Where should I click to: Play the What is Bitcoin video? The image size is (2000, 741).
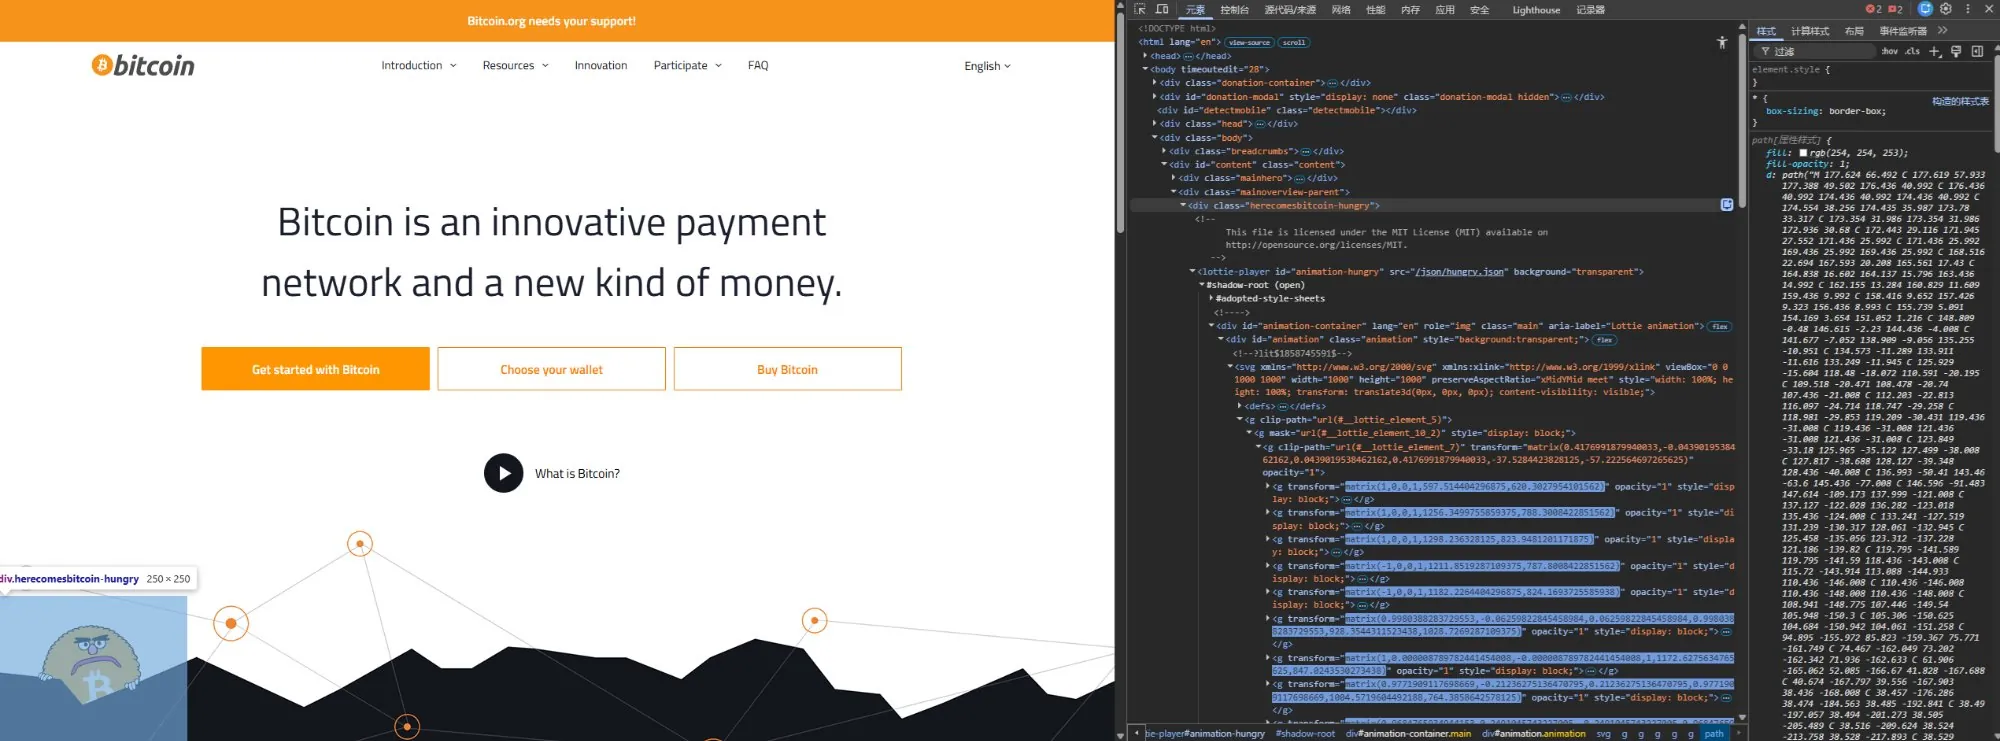(x=504, y=473)
